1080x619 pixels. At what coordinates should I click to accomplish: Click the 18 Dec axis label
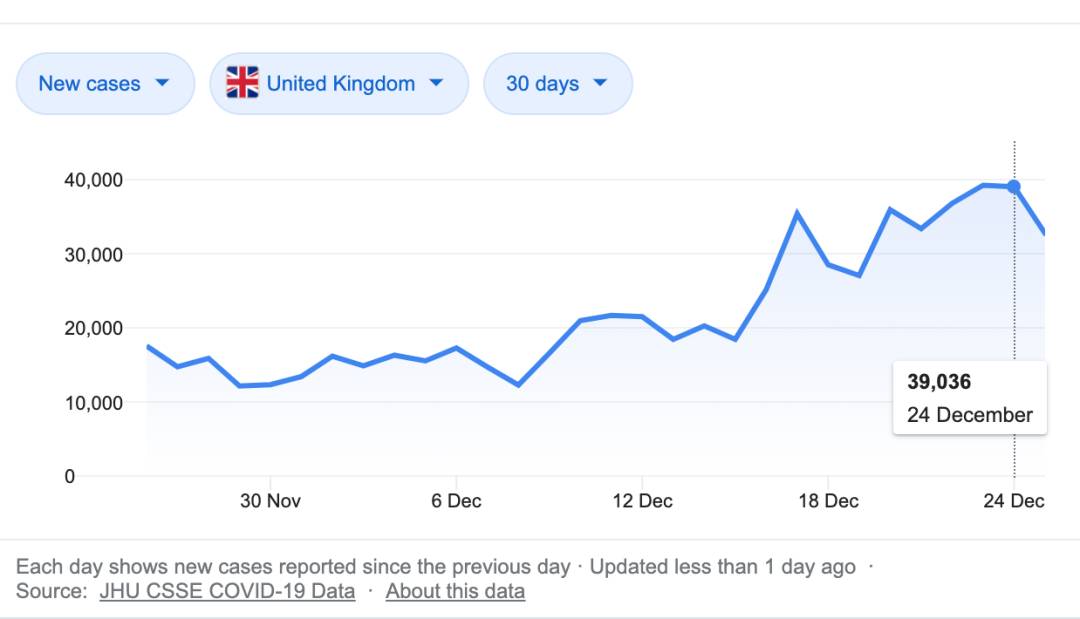[828, 501]
